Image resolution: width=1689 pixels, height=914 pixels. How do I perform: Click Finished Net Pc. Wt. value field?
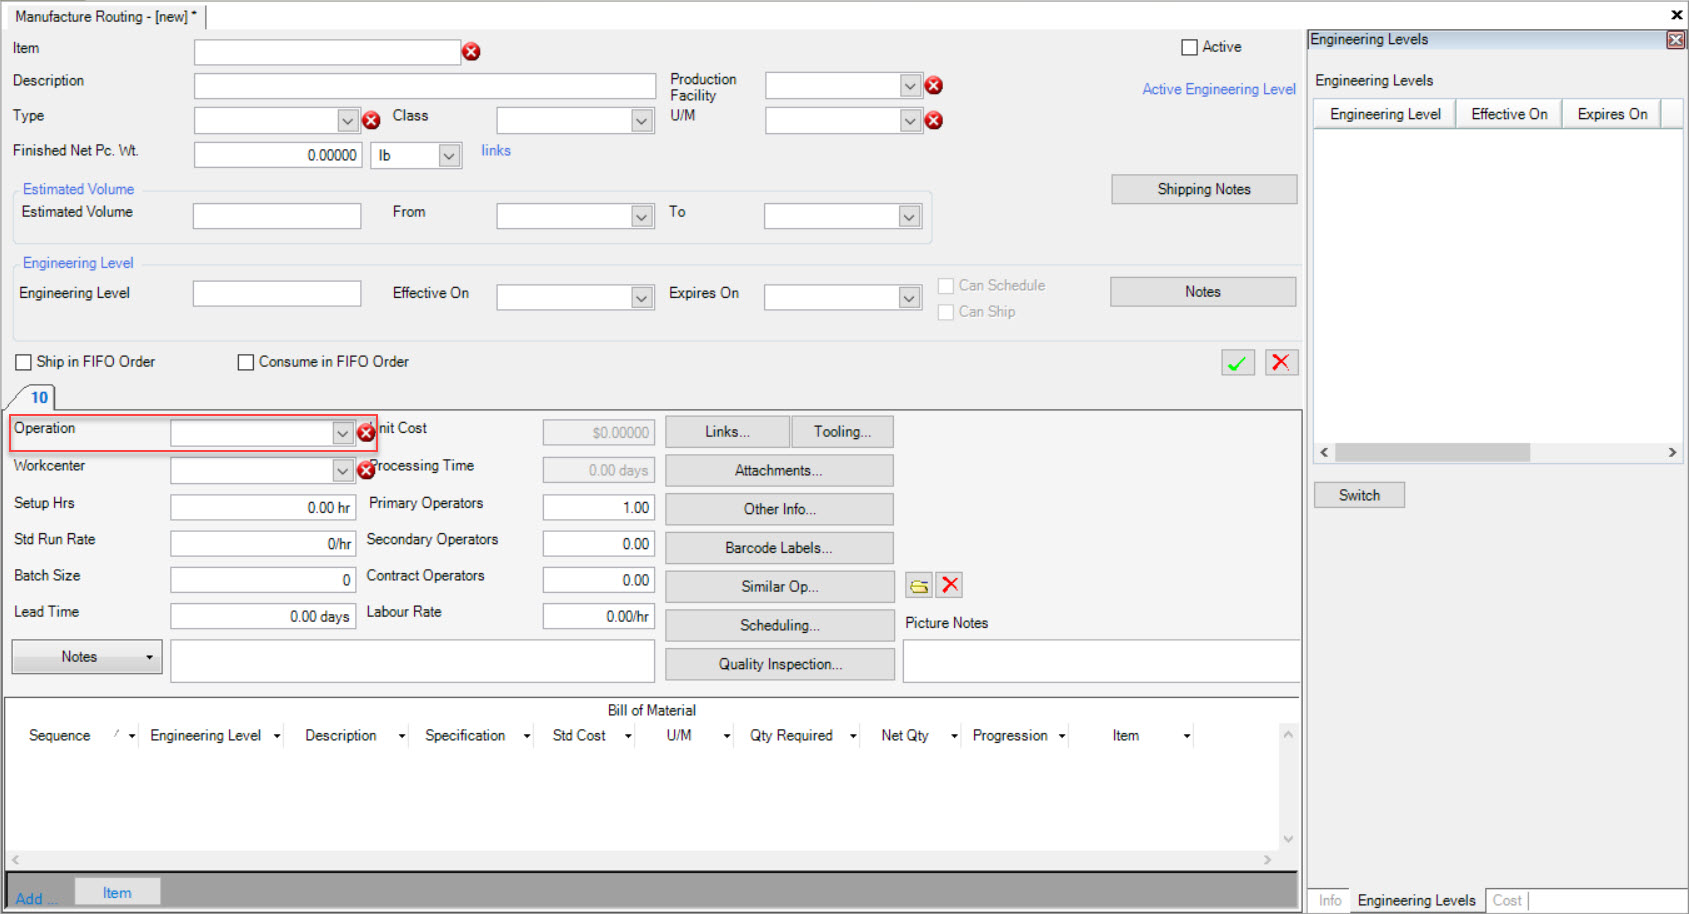[x=277, y=155]
